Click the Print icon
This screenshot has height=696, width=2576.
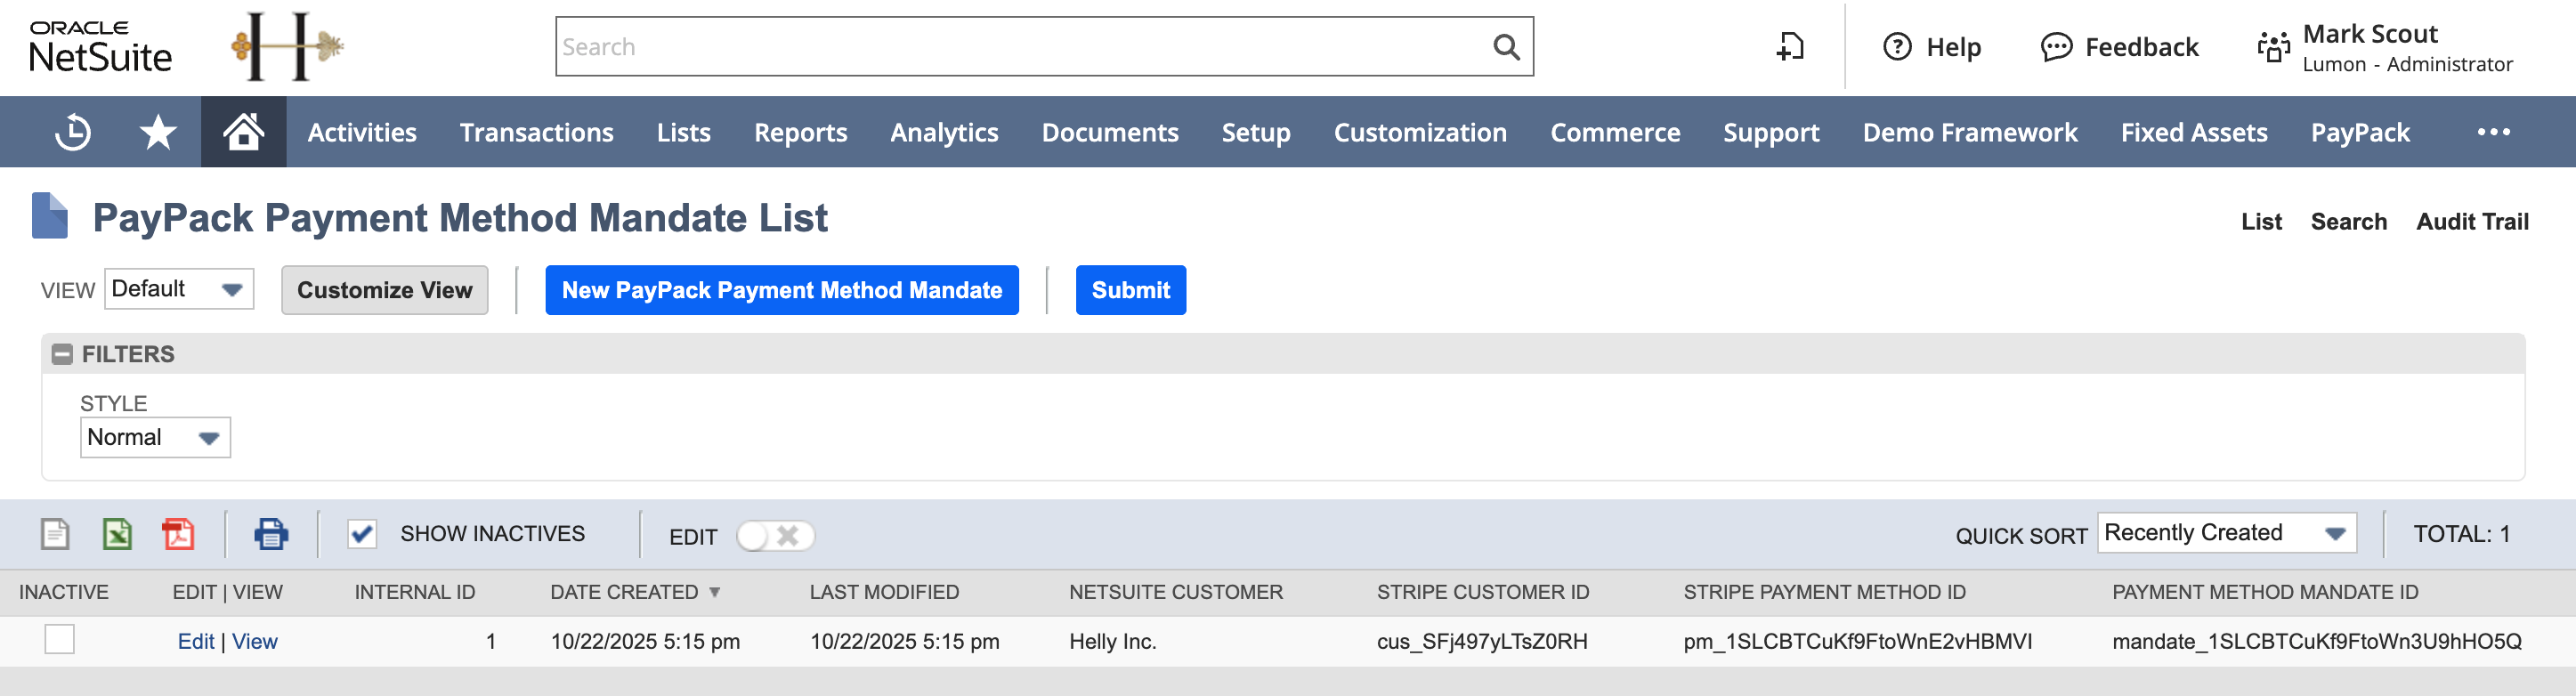click(x=271, y=534)
